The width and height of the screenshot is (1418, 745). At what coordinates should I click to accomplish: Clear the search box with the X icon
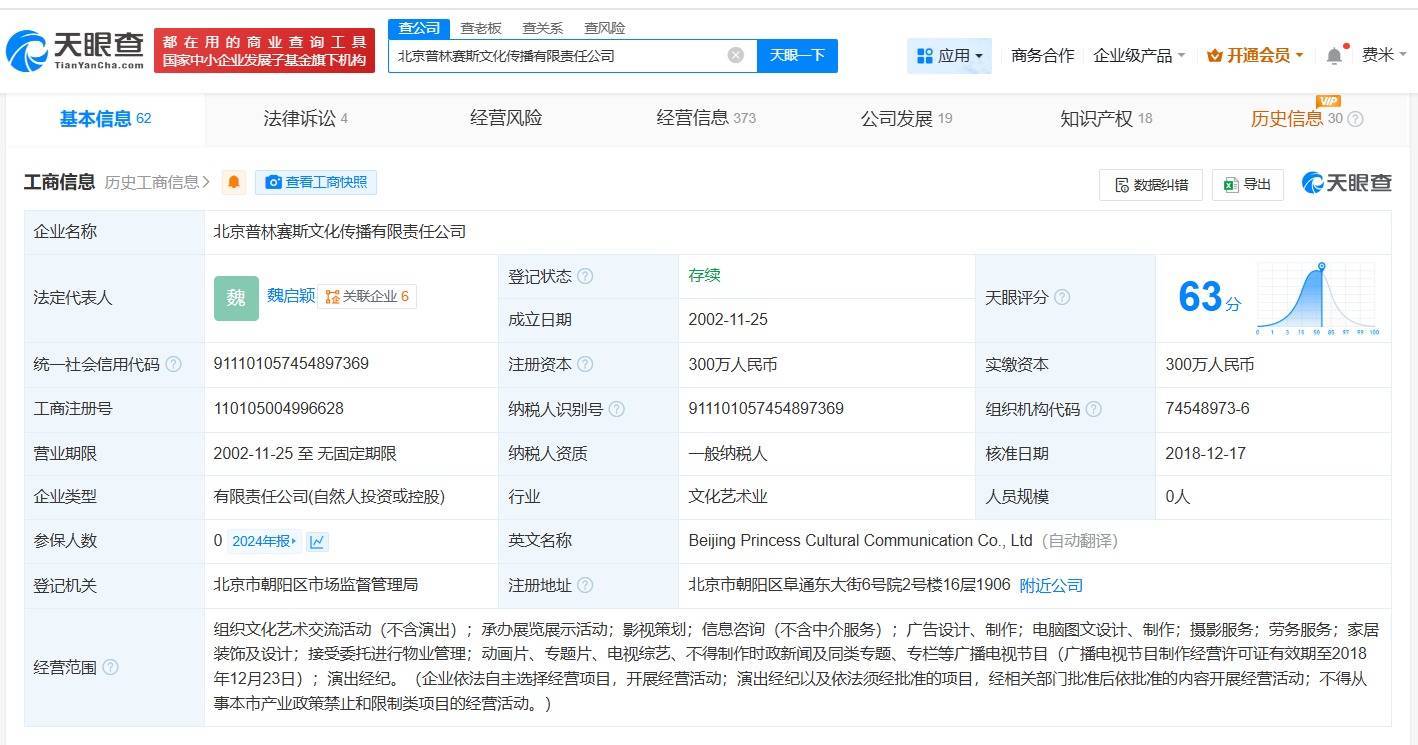[736, 55]
